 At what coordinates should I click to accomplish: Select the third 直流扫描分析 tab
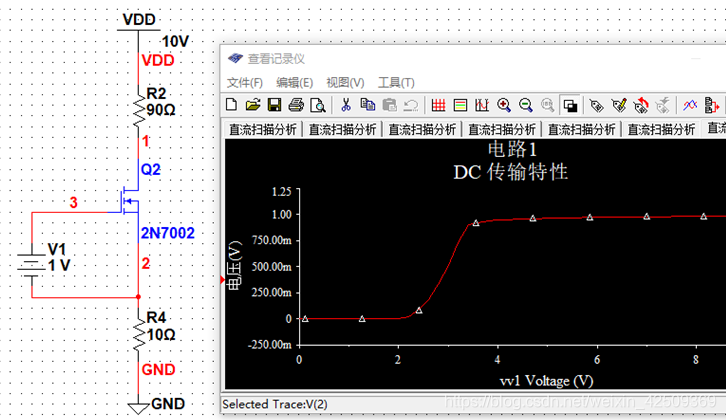coord(422,130)
